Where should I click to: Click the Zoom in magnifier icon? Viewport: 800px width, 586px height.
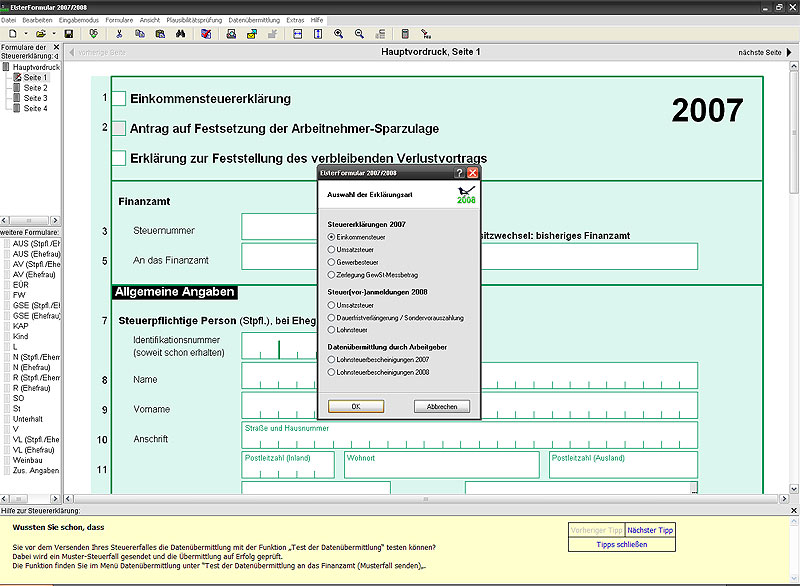click(338, 34)
